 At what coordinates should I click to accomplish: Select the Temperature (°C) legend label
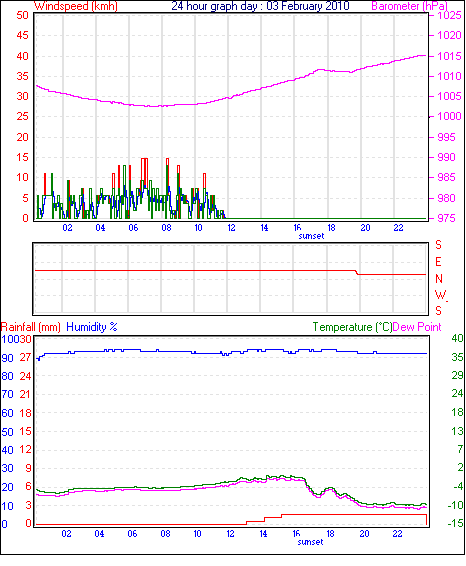(x=352, y=327)
